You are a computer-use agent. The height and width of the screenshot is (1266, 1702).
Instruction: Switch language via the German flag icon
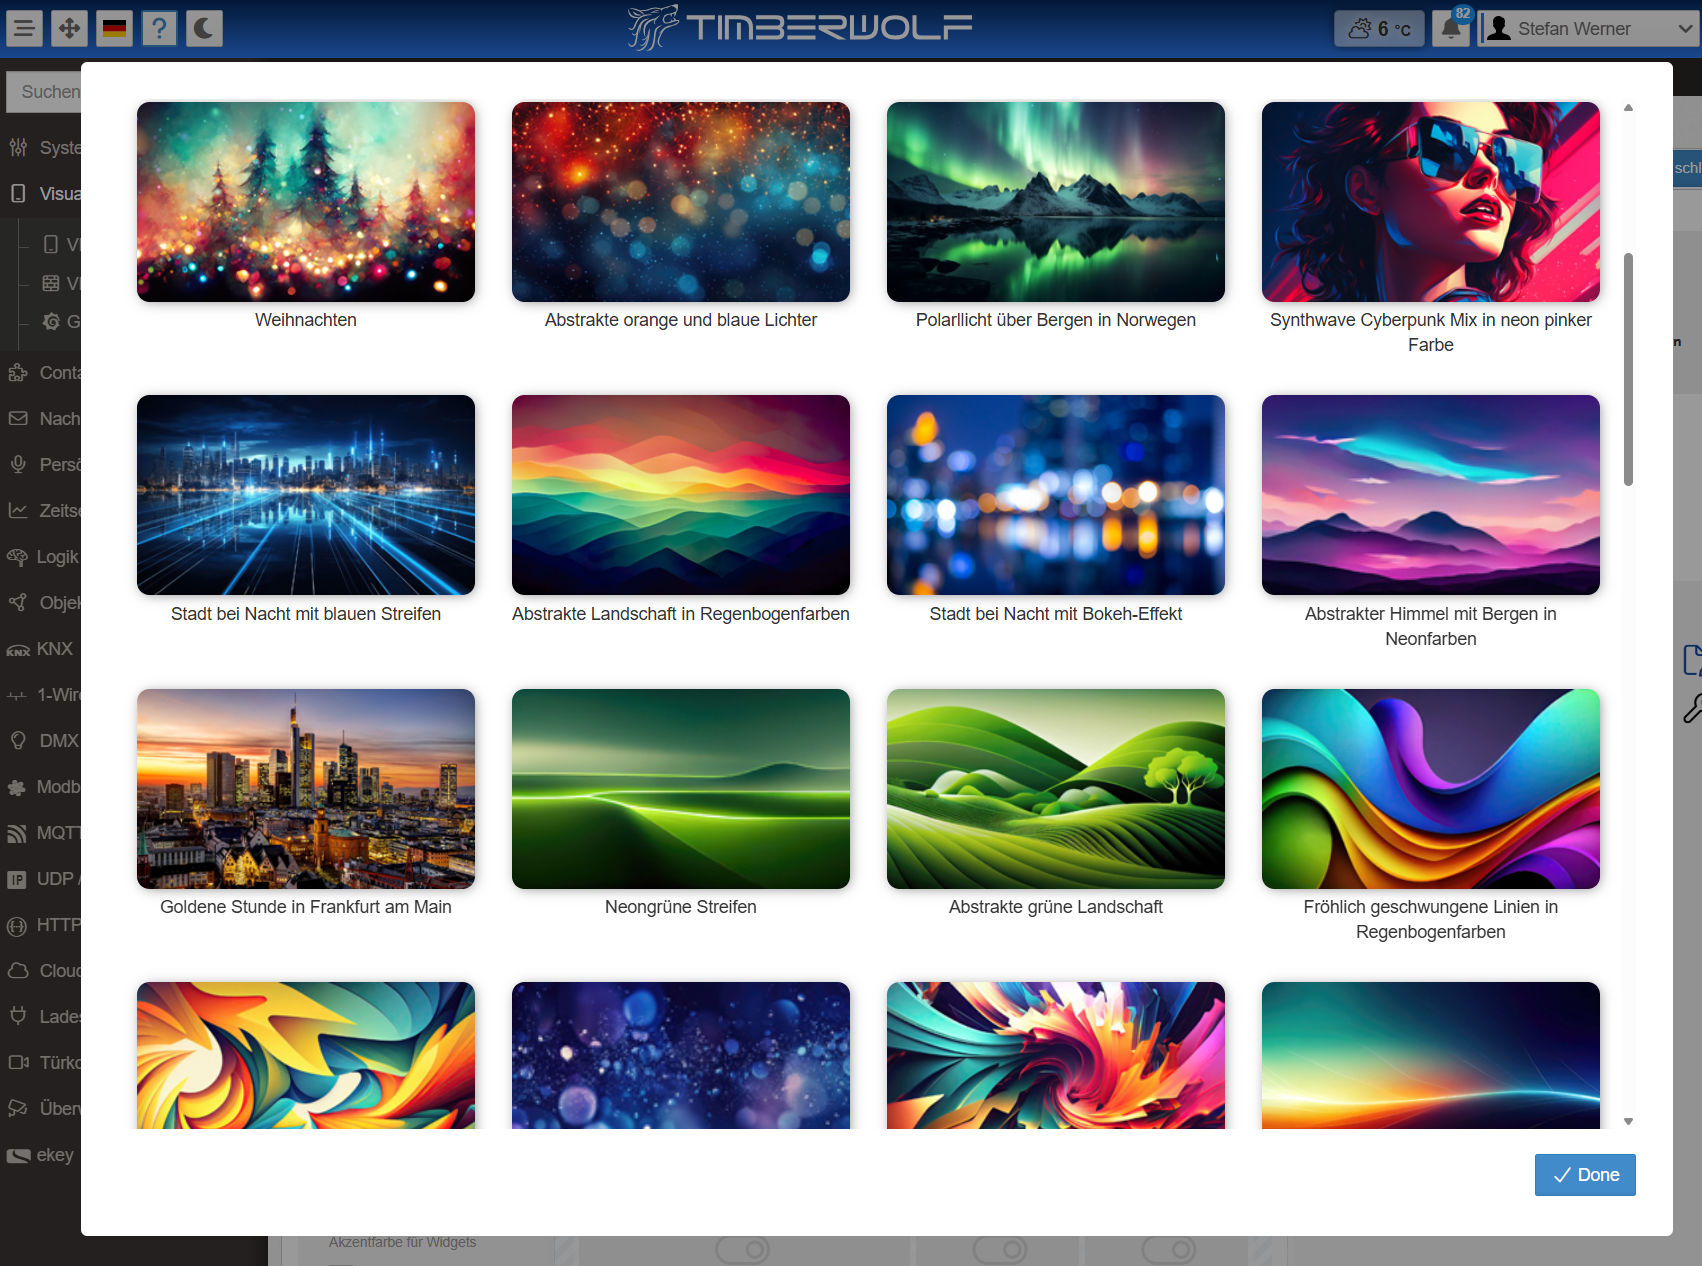pos(115,28)
